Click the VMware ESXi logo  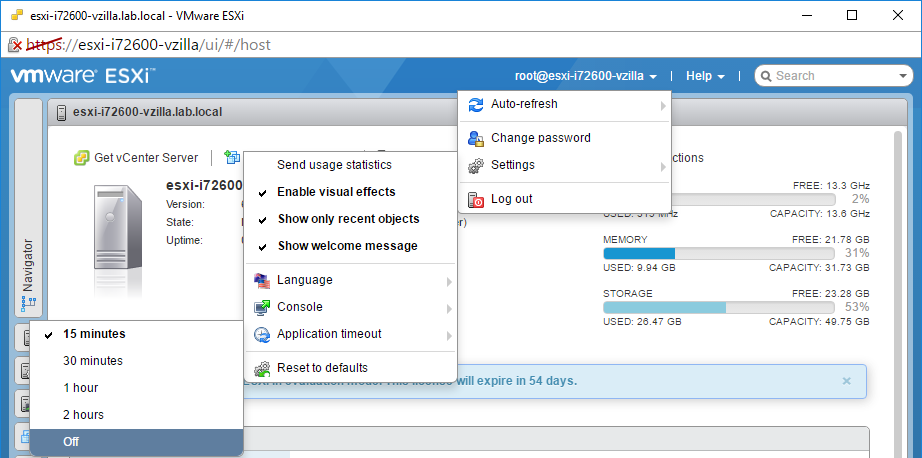pyautogui.click(x=83, y=76)
